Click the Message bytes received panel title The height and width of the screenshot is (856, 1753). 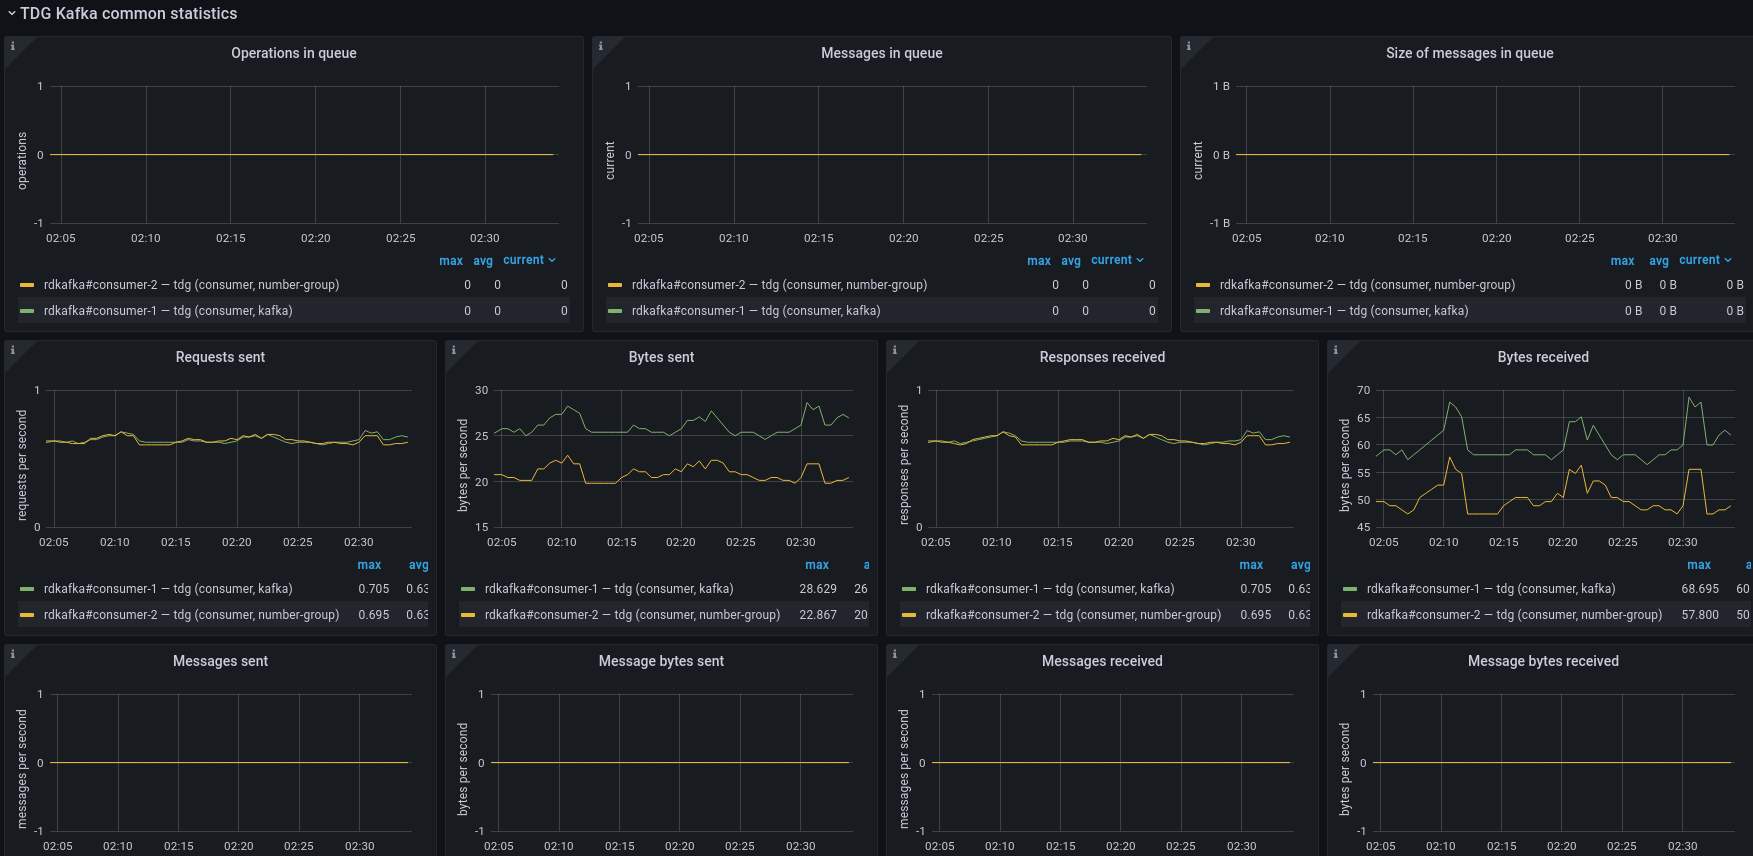tap(1543, 661)
